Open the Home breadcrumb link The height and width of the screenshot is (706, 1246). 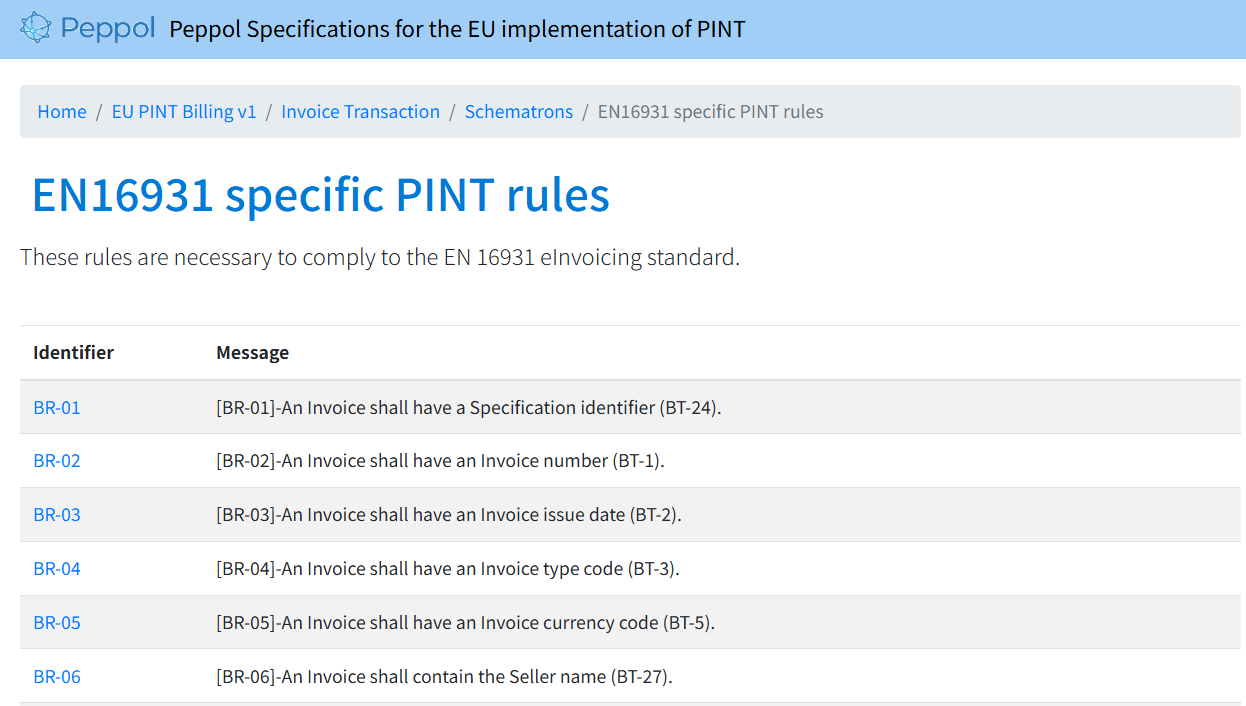tap(62, 111)
